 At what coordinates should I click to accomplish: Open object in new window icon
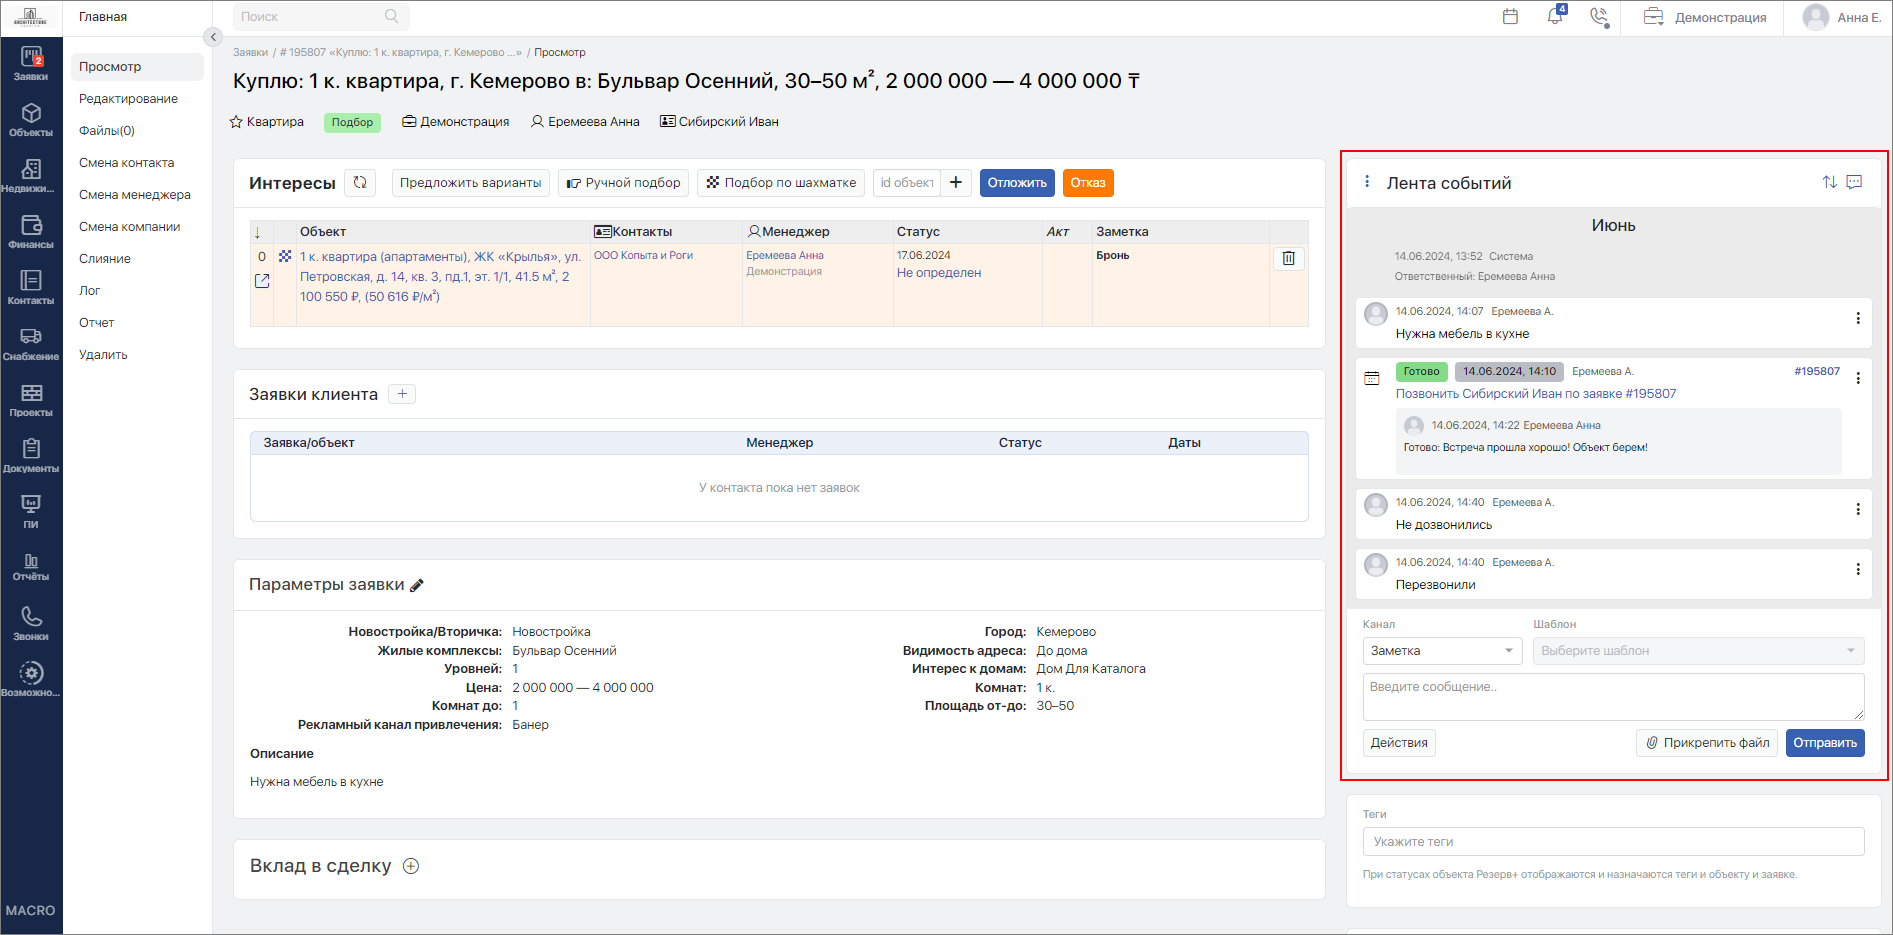click(262, 281)
